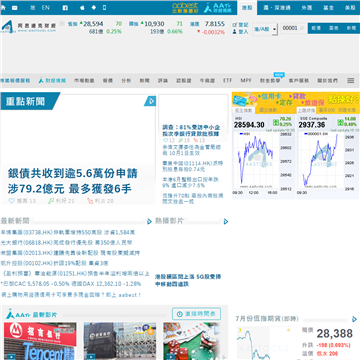Open the grey building video thumbnail

point(120,341)
